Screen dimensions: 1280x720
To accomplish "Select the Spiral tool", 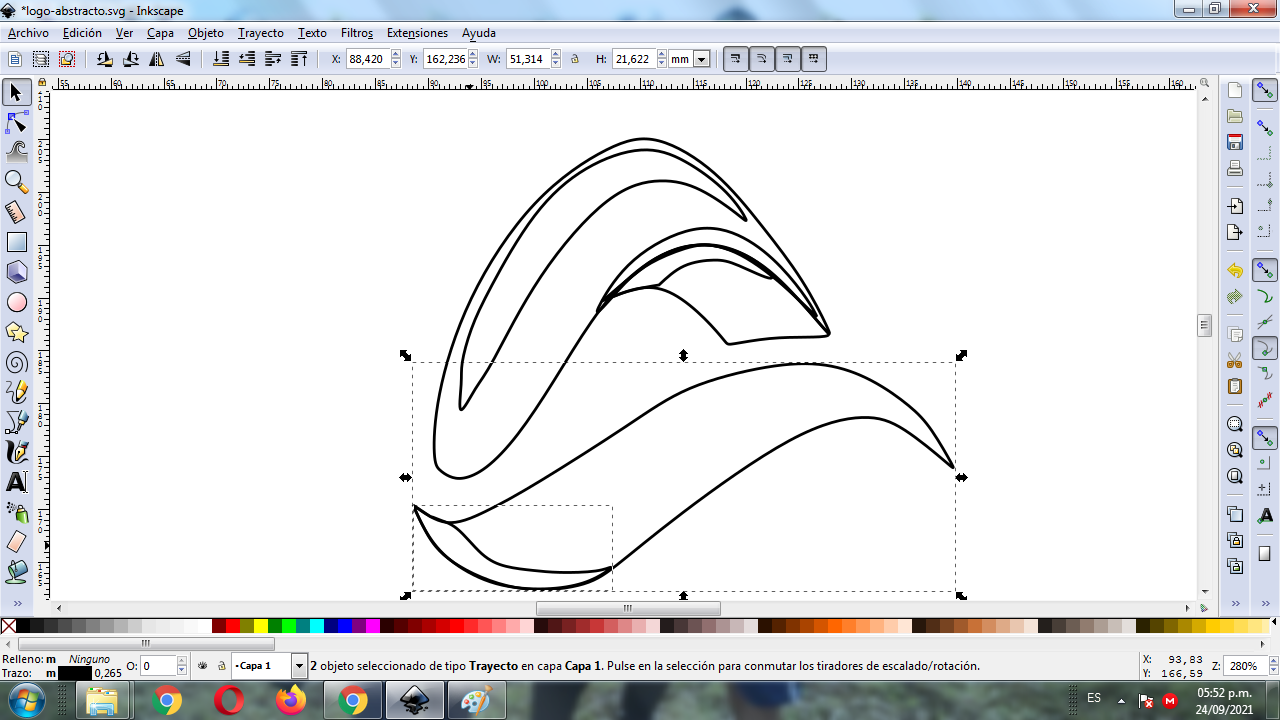I will (16, 362).
